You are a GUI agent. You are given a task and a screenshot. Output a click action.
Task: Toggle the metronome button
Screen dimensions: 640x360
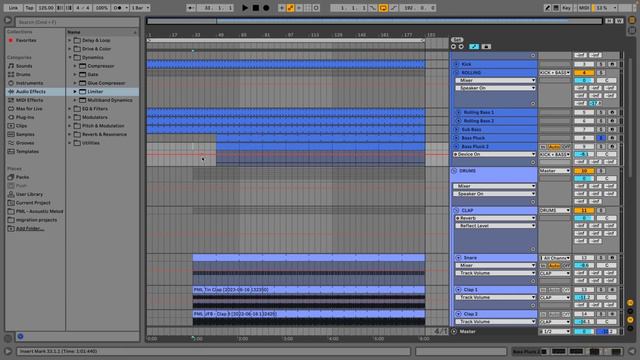(x=119, y=8)
